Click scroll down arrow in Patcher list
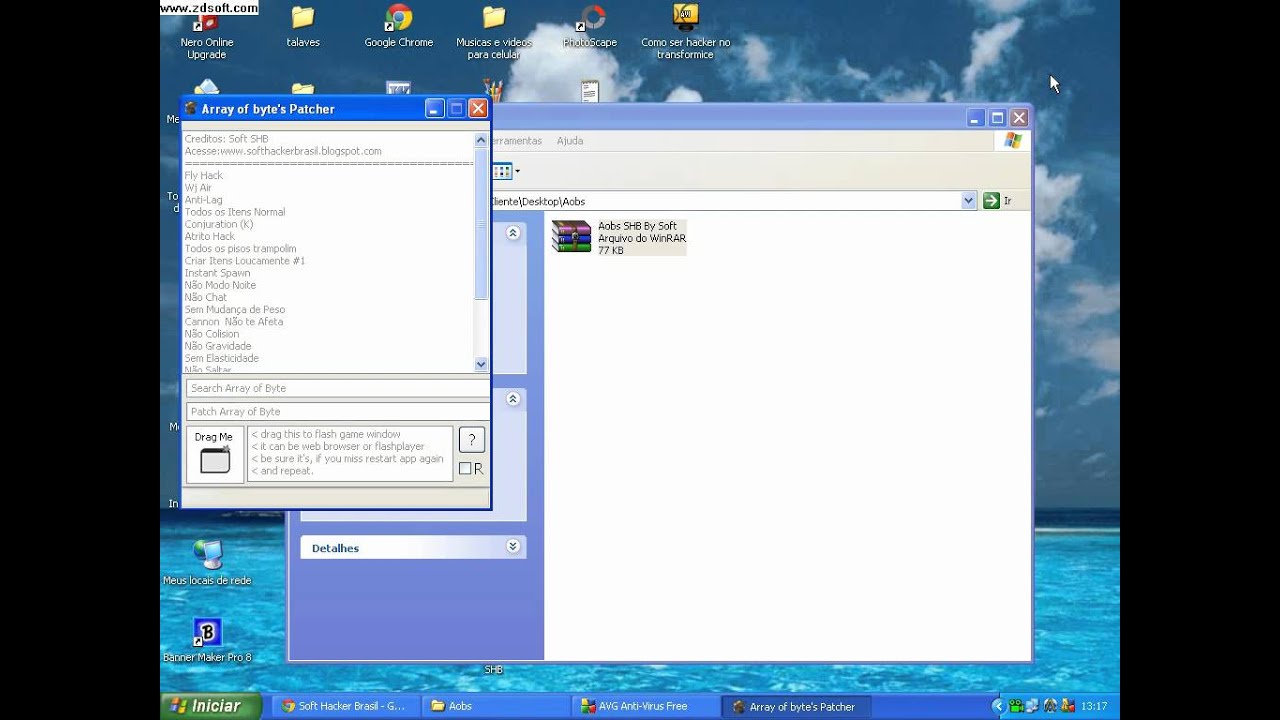This screenshot has height=720, width=1280. pos(481,364)
